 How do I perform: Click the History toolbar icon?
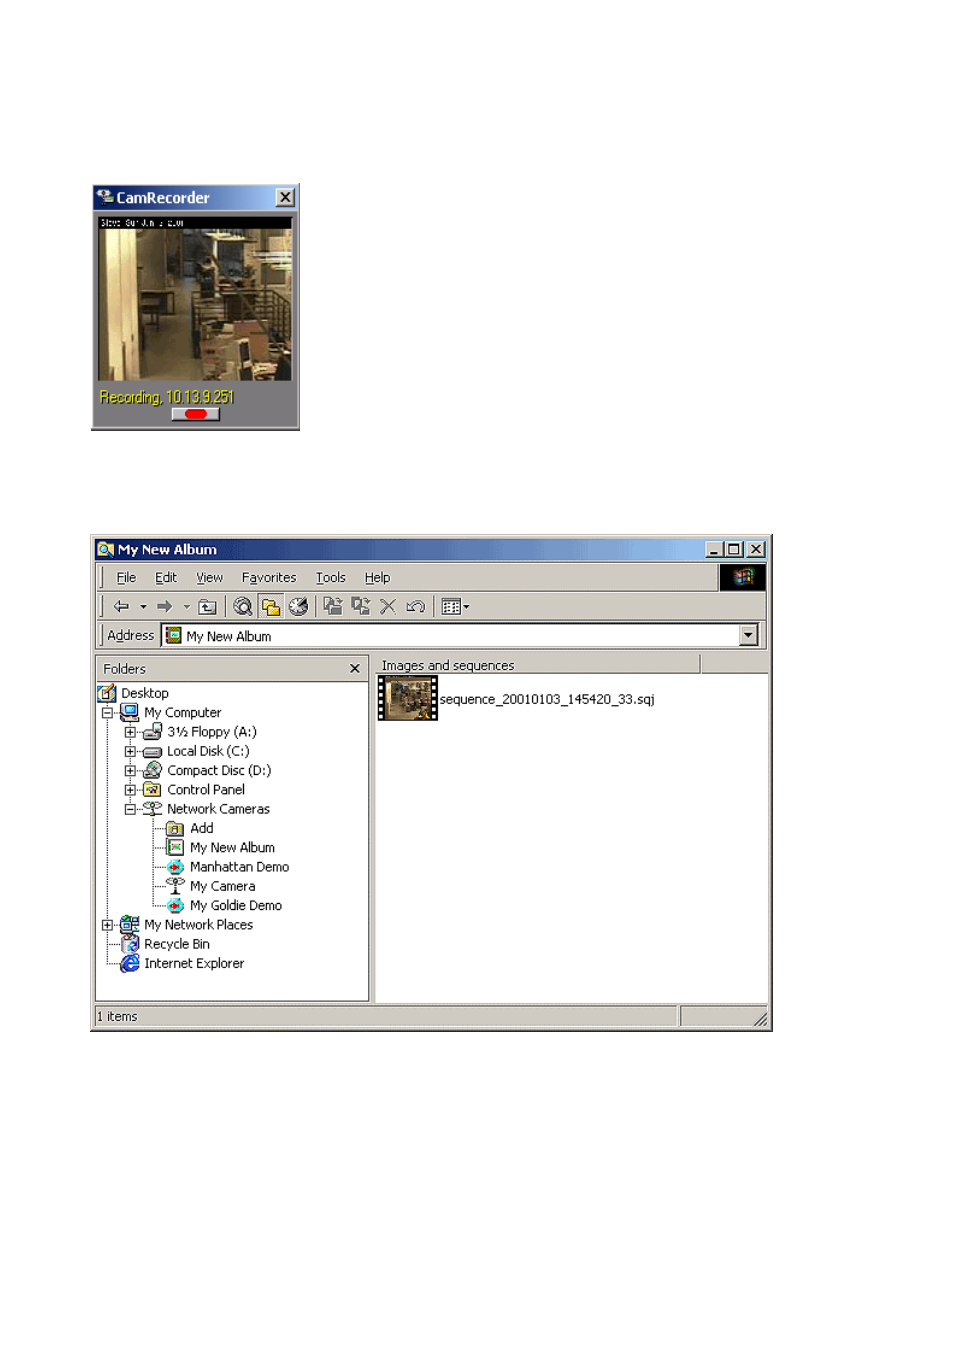pyautogui.click(x=298, y=606)
